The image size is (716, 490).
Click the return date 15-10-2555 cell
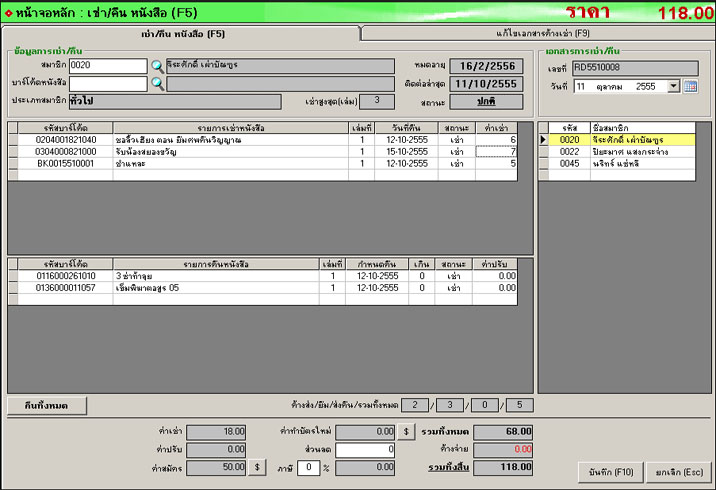click(x=406, y=152)
